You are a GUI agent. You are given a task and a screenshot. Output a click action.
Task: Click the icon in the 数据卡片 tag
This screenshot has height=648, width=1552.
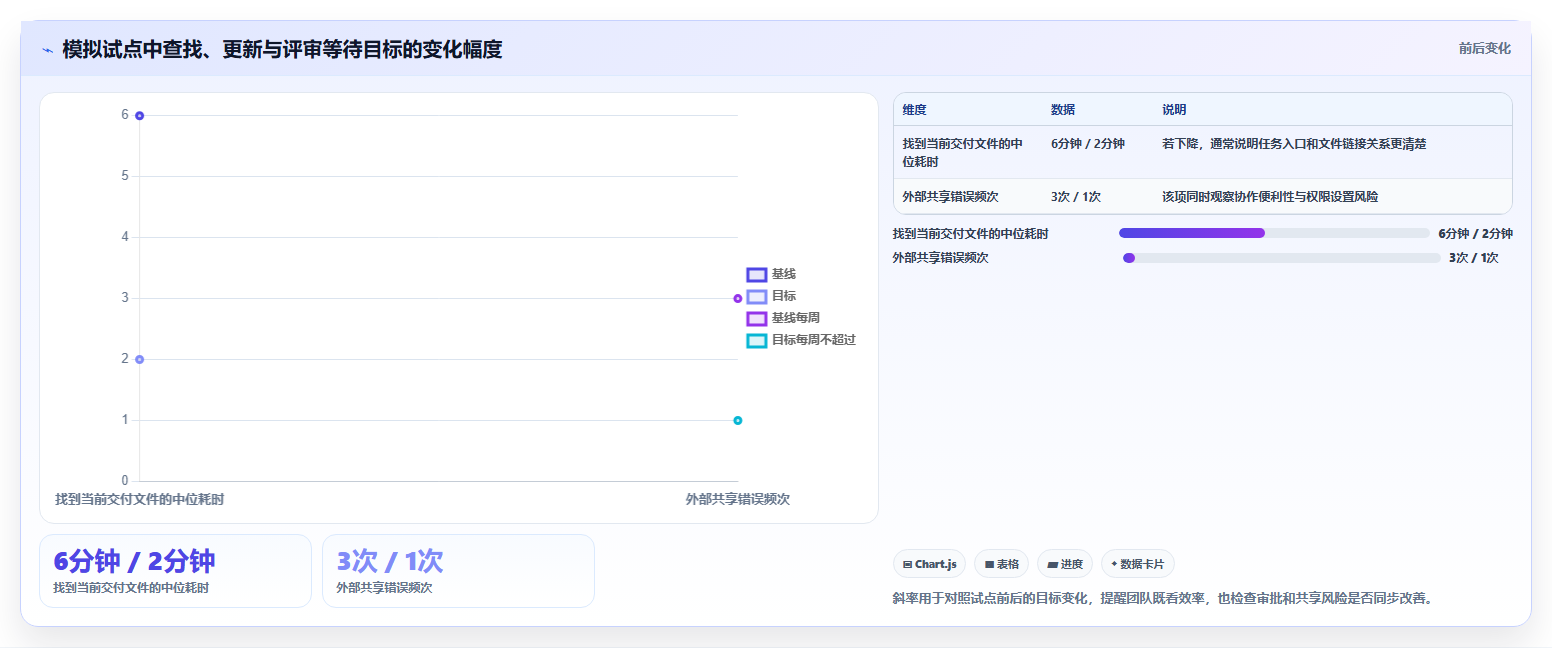pyautogui.click(x=1114, y=564)
